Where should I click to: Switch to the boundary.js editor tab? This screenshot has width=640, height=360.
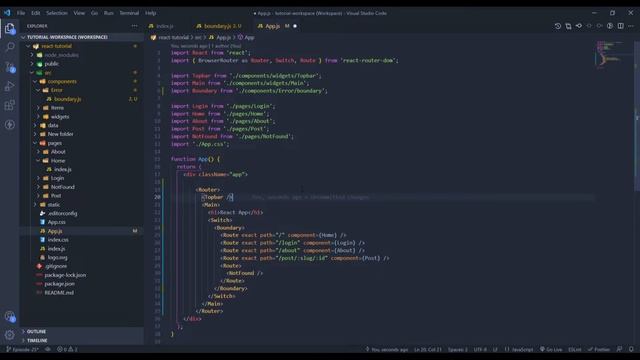click(x=219, y=26)
